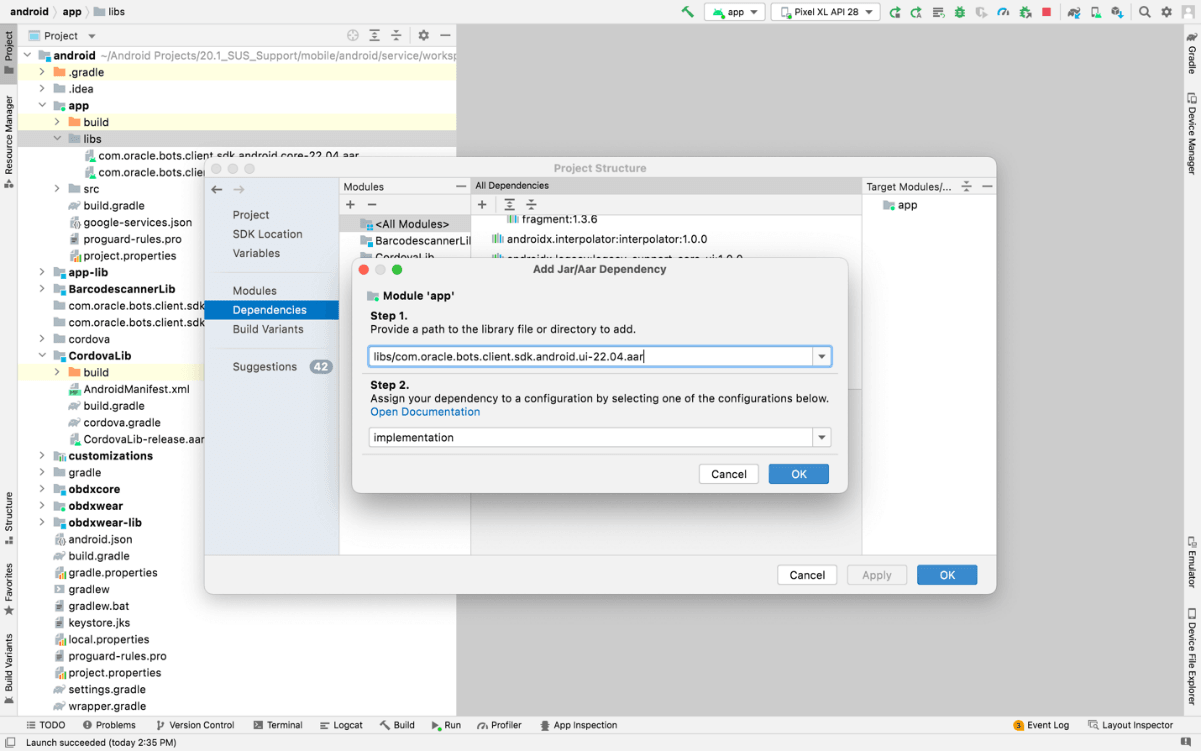Click Expand All in Project panel header
Viewport: 1201px width, 751px height.
point(375,35)
